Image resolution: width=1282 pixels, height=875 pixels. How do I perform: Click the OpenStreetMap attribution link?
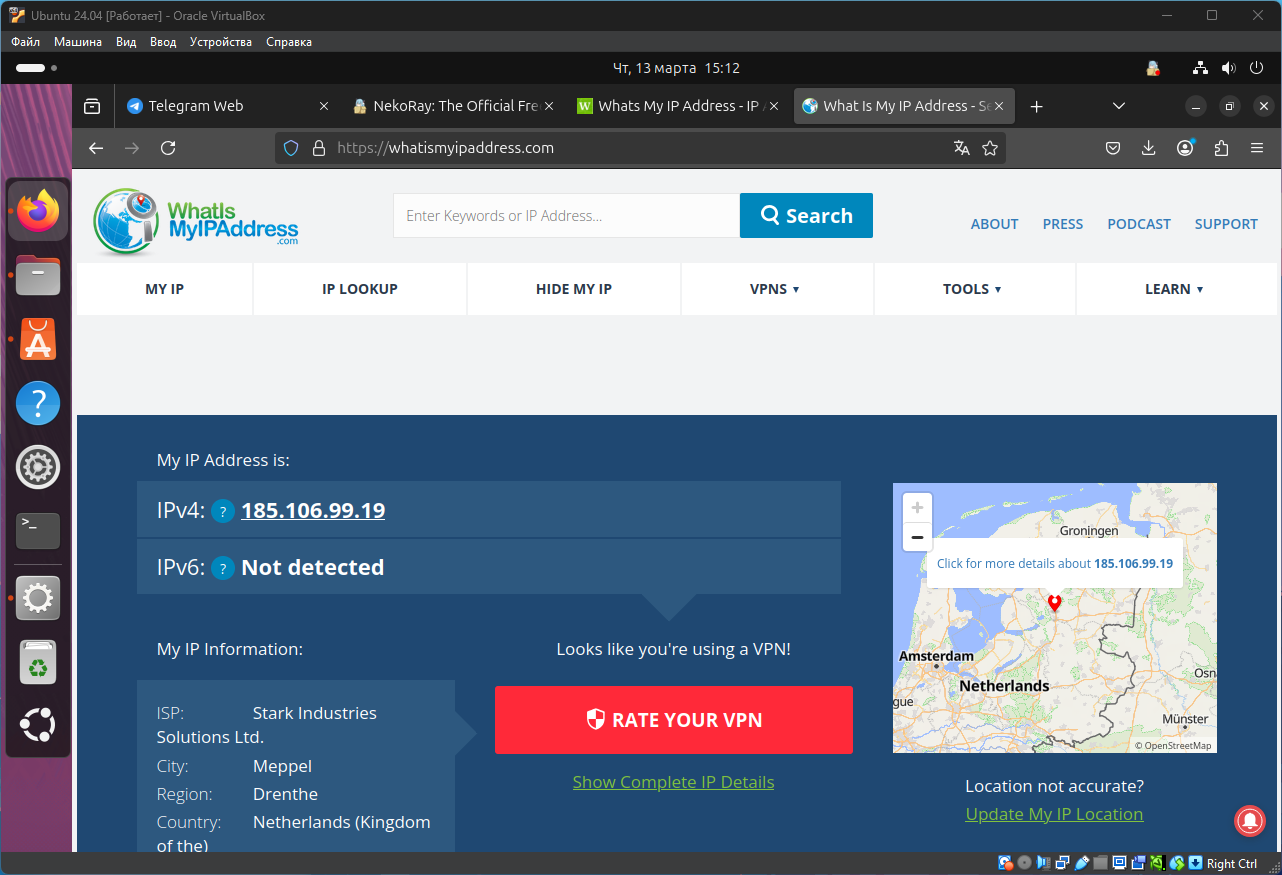1177,746
